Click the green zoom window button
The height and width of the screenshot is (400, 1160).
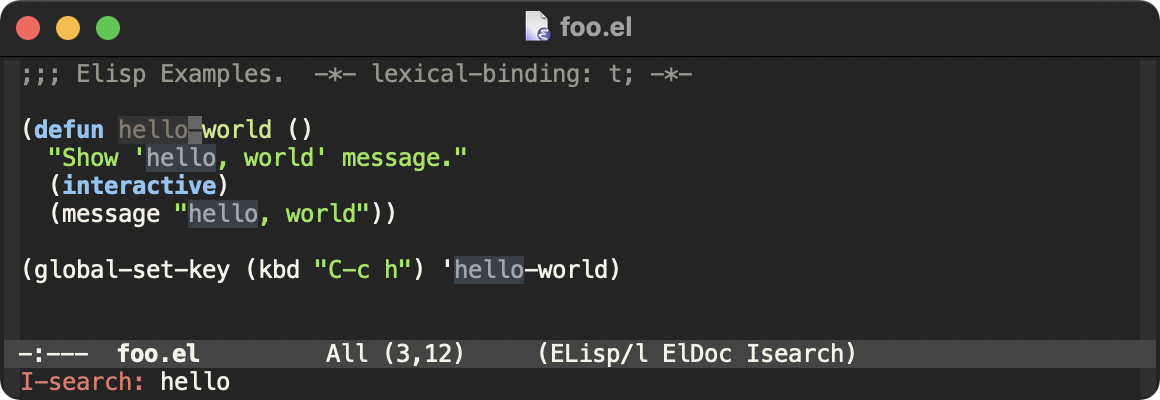click(107, 28)
